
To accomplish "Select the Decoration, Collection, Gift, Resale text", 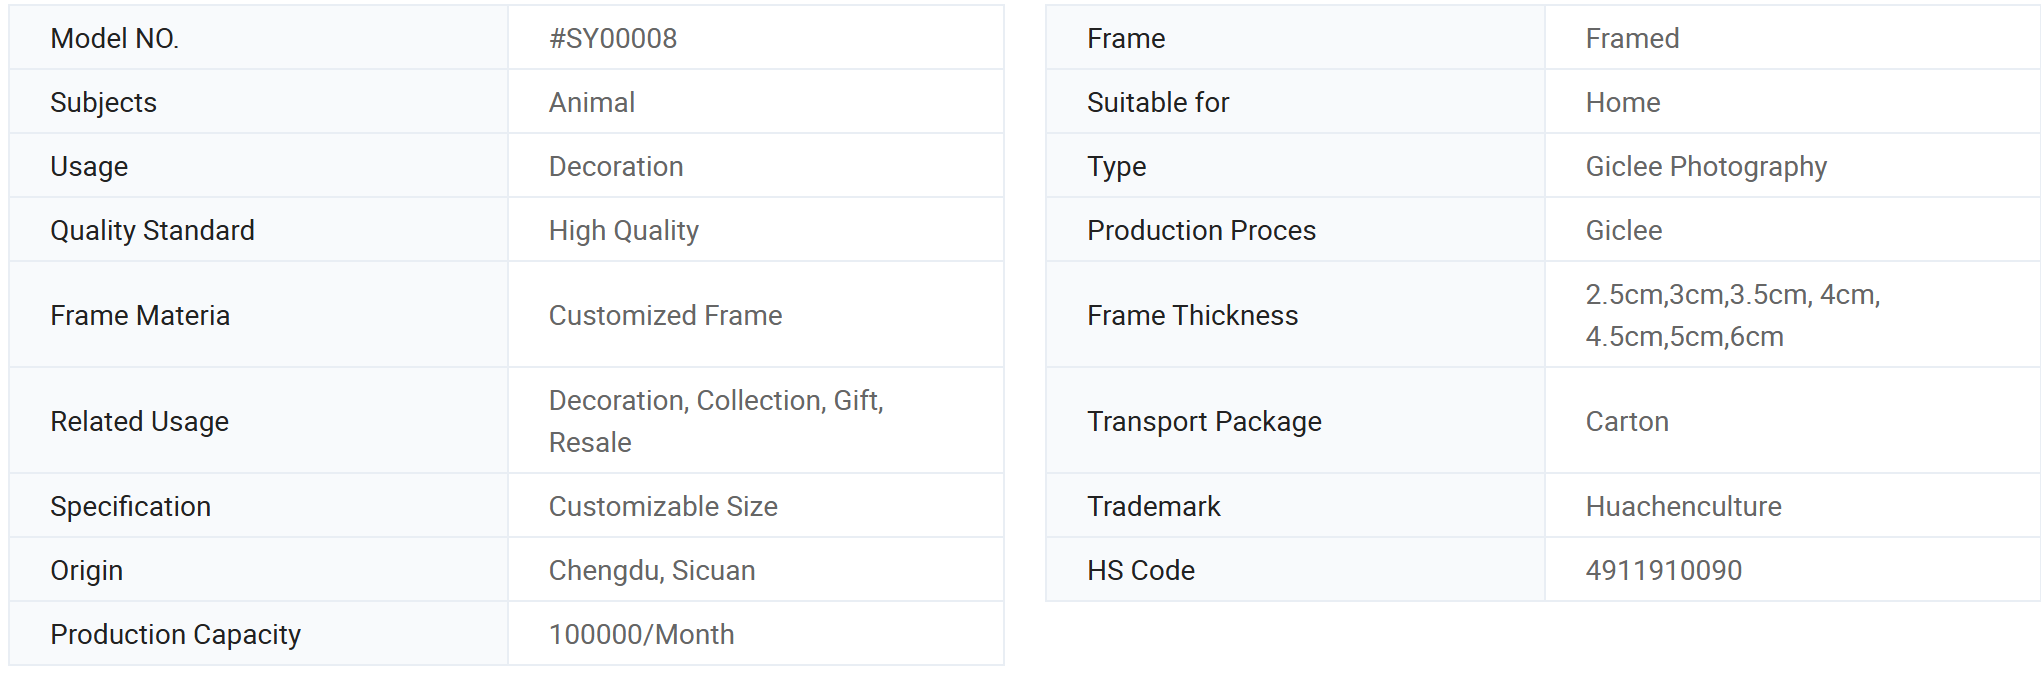I will (x=716, y=421).
